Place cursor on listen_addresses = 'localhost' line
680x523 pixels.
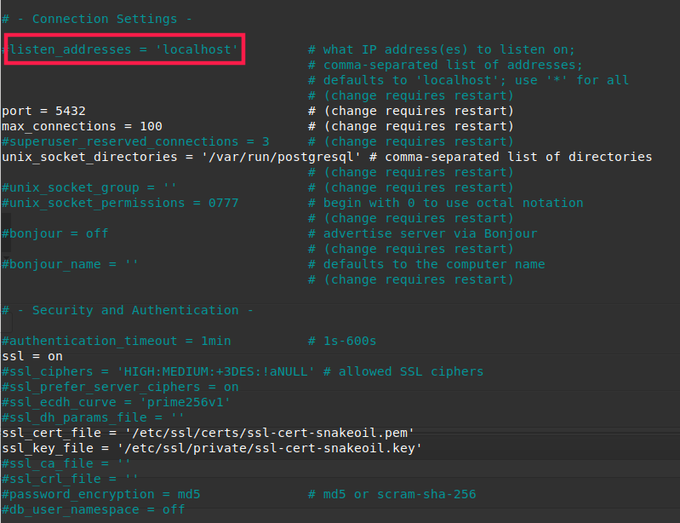coord(120,49)
